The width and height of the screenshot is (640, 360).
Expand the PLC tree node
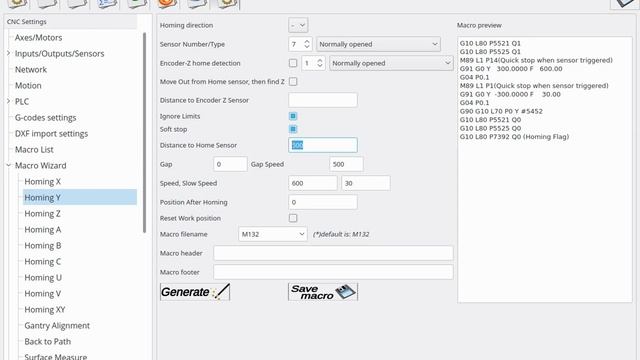pos(8,101)
